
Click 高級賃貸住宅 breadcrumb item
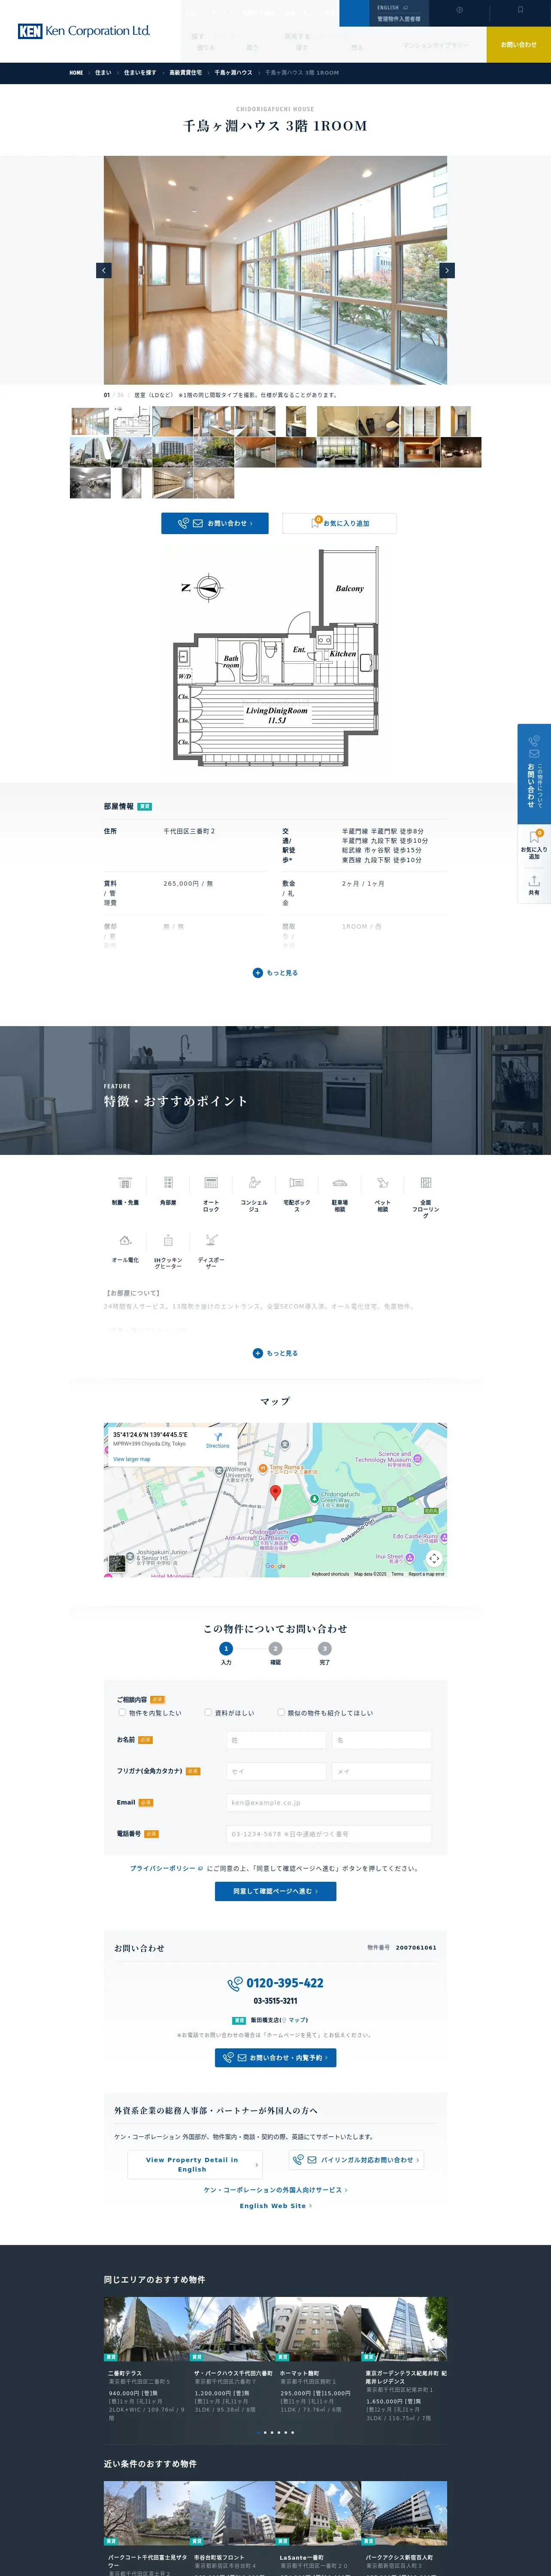point(185,73)
